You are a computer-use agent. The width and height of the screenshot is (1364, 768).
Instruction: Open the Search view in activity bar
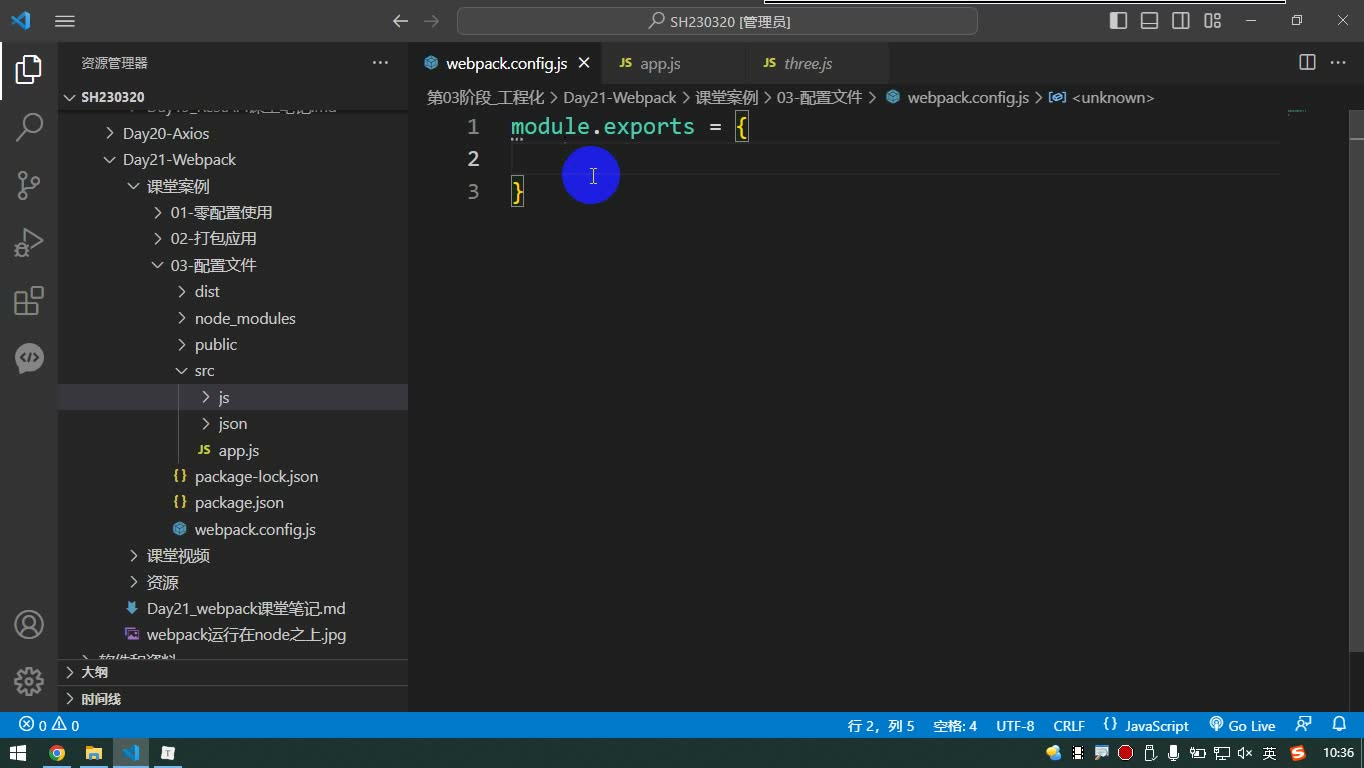coord(29,127)
